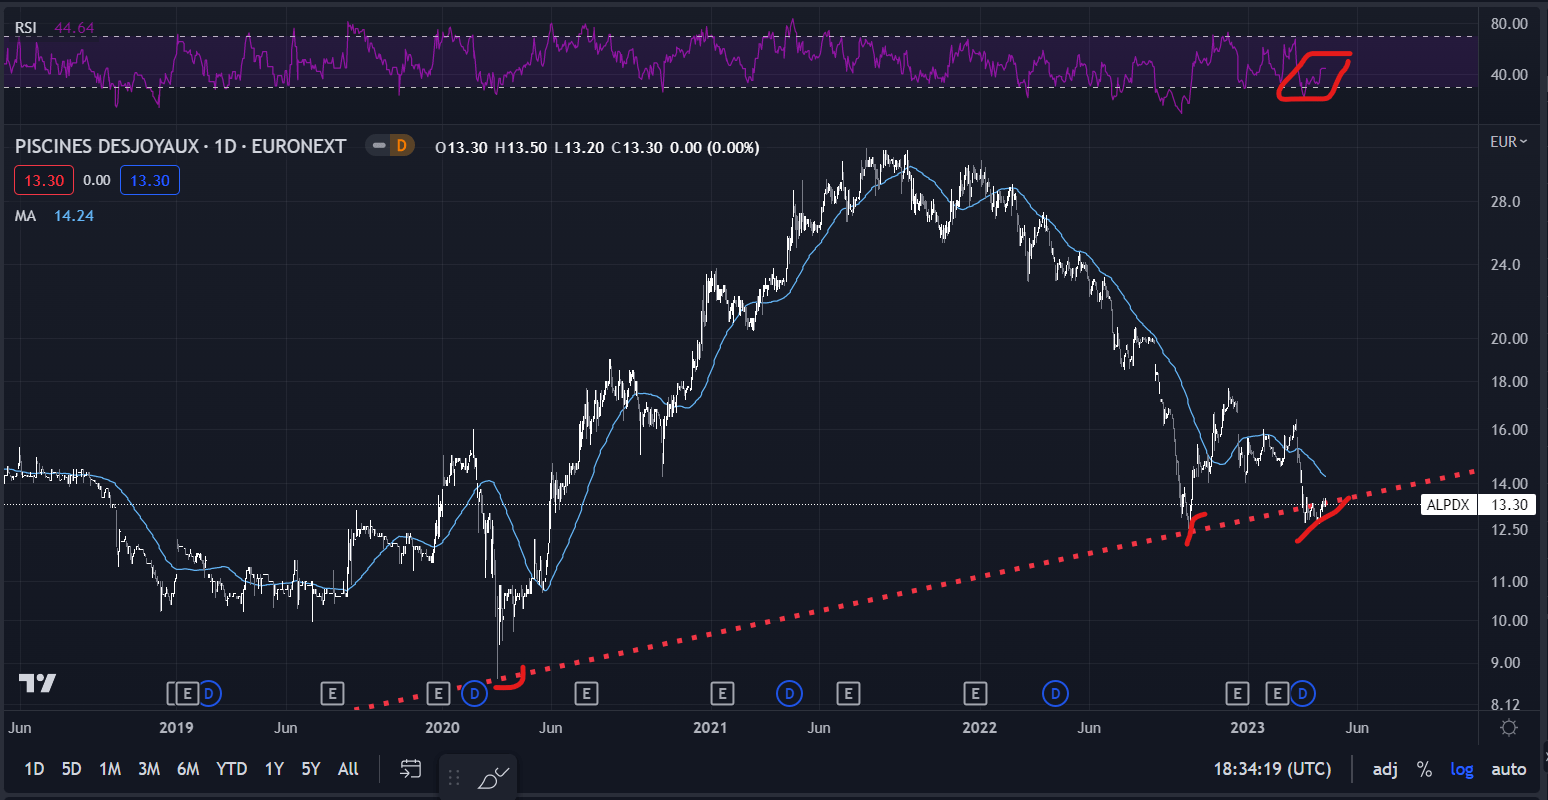Open the go-to-date calendar icon
Screen dimensions: 1548x800
pos(411,769)
